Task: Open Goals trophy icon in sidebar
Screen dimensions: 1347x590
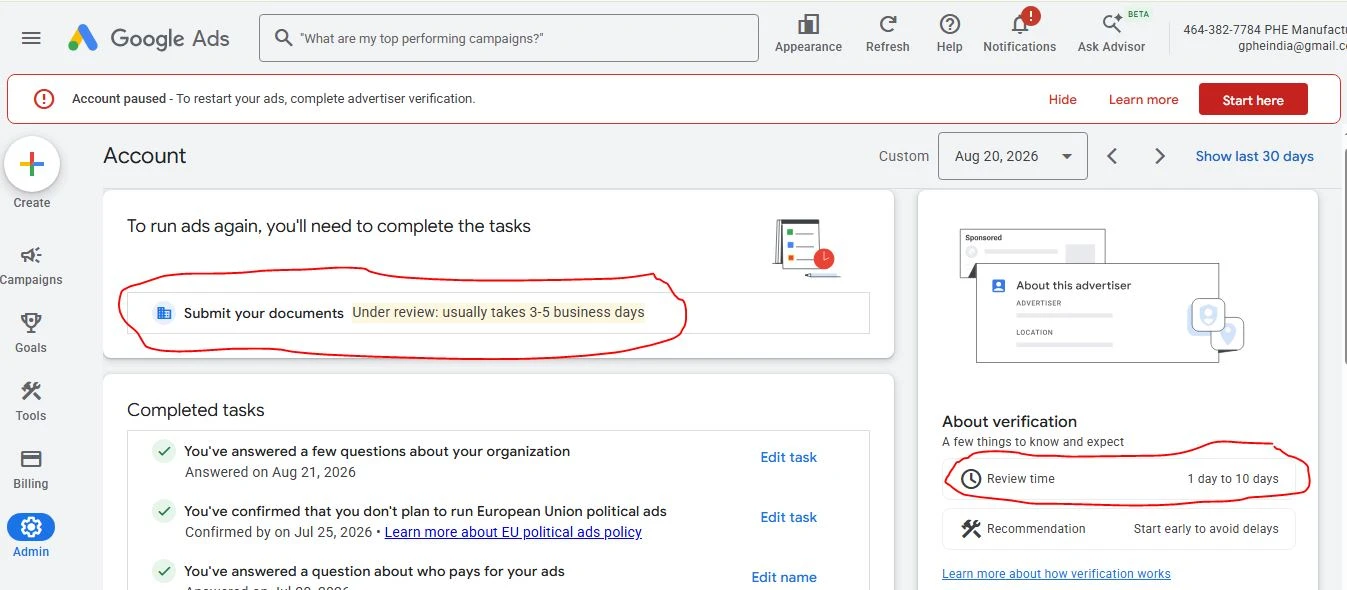Action: 31,323
